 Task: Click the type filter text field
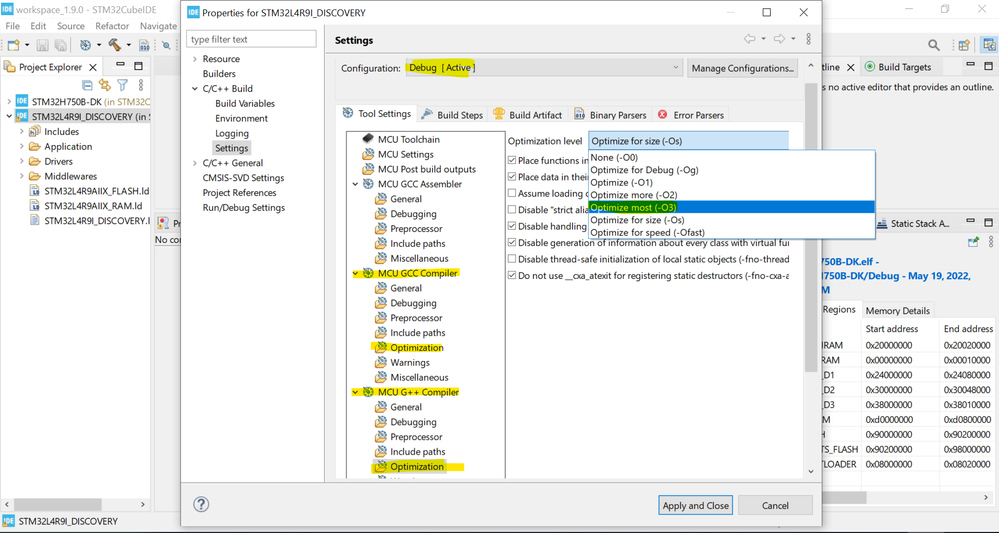[251, 39]
